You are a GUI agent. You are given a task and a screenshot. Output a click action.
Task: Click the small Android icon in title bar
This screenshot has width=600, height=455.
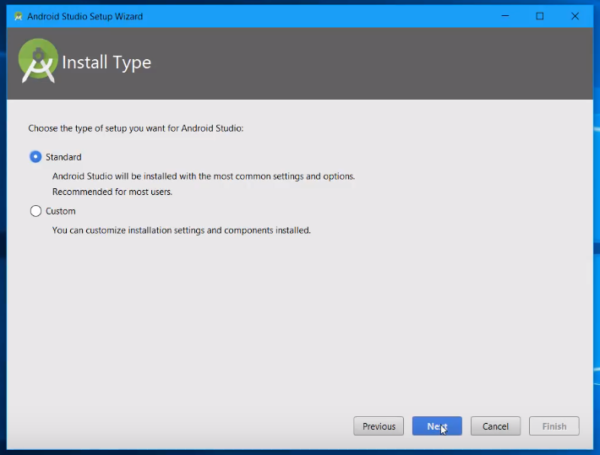17,16
